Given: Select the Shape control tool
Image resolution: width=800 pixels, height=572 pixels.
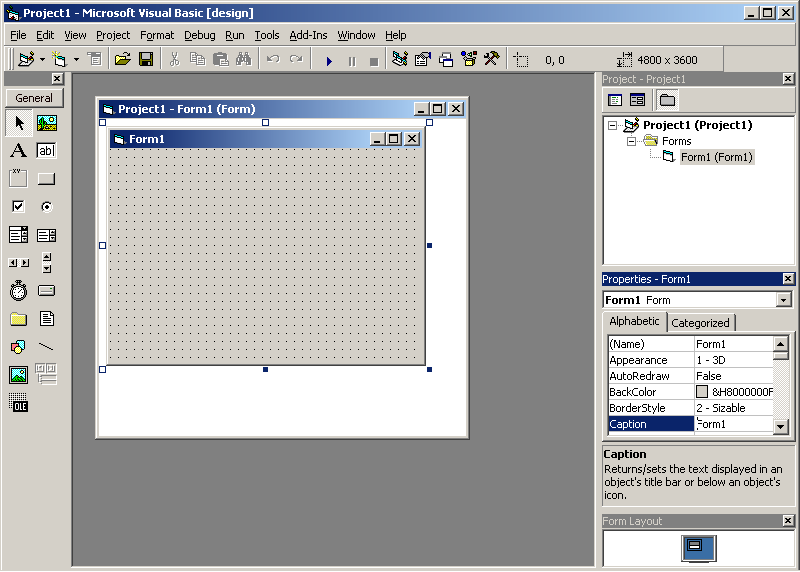Looking at the screenshot, I should point(18,347).
